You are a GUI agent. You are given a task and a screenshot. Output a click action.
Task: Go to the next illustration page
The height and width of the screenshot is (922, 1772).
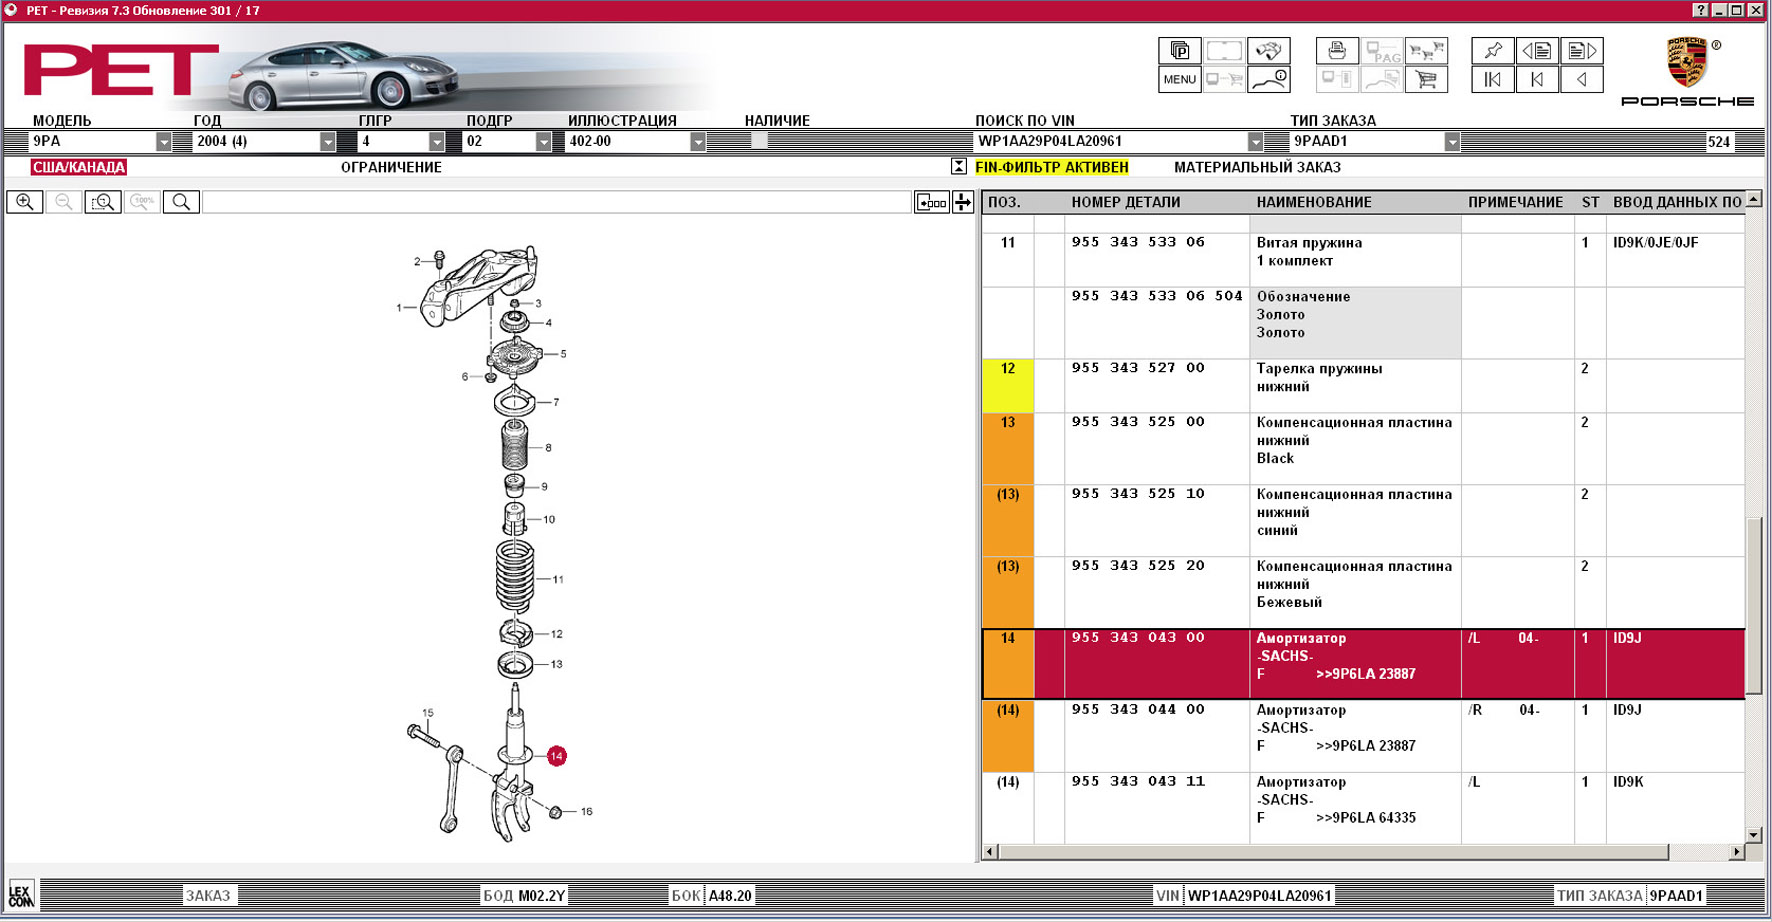pos(1582,51)
